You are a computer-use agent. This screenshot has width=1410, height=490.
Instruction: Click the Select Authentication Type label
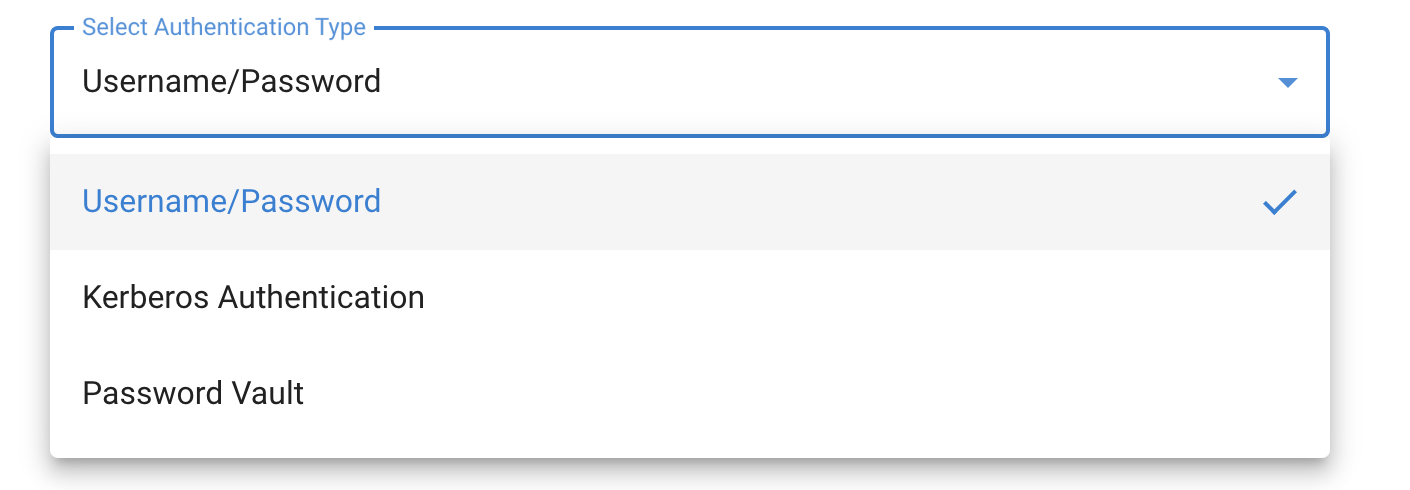[224, 28]
